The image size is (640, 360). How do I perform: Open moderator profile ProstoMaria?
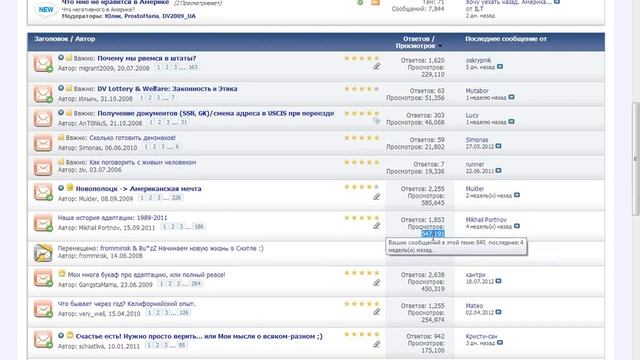[142, 16]
